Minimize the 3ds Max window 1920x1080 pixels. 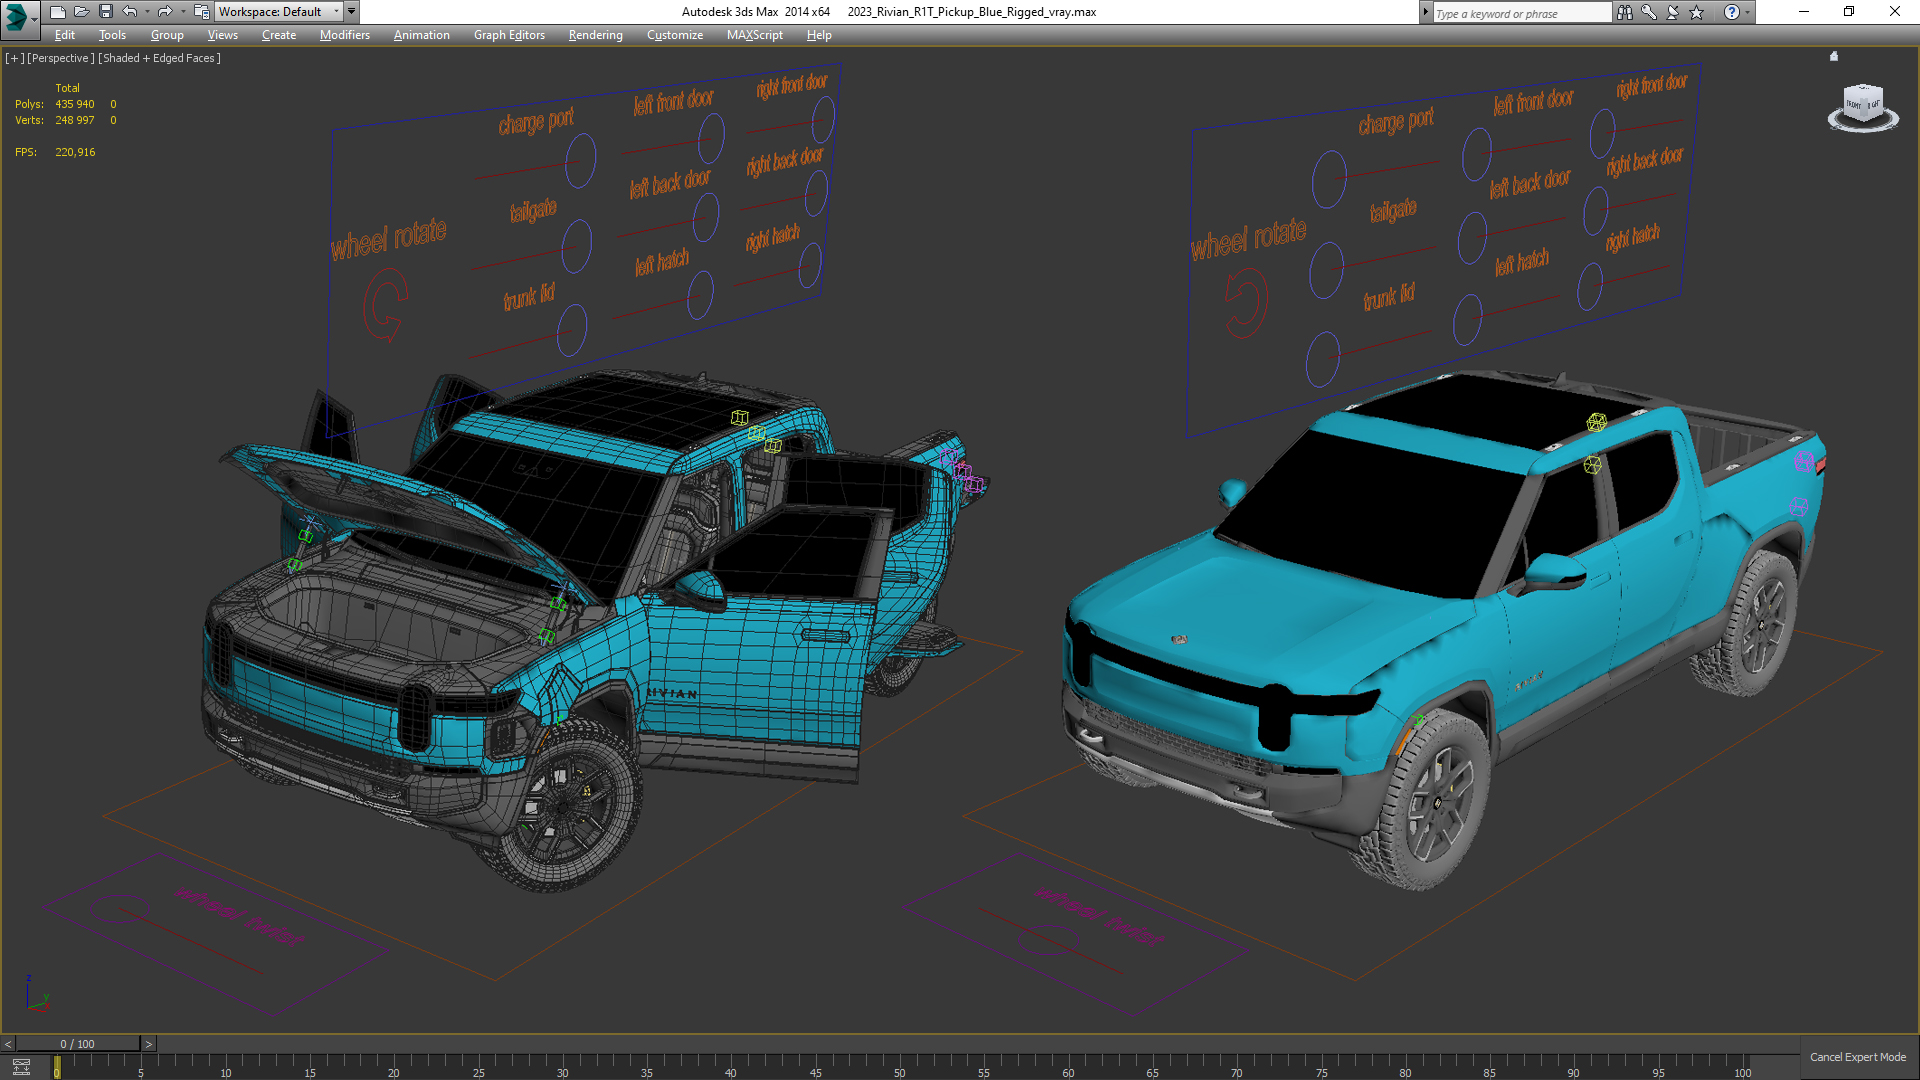point(1804,12)
